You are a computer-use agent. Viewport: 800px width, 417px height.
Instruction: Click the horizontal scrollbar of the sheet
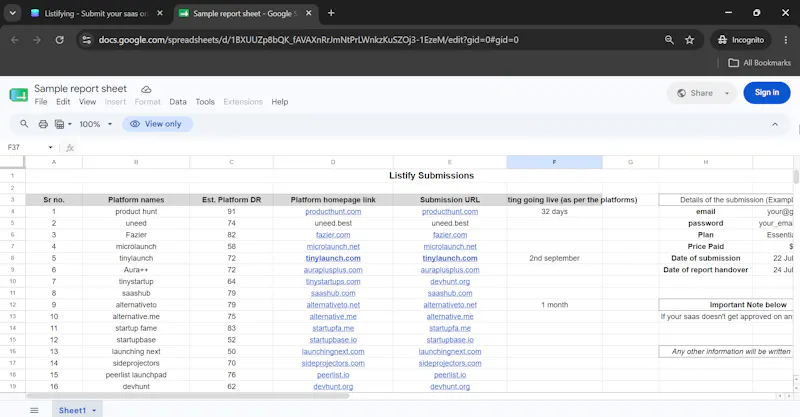[x=188, y=396]
